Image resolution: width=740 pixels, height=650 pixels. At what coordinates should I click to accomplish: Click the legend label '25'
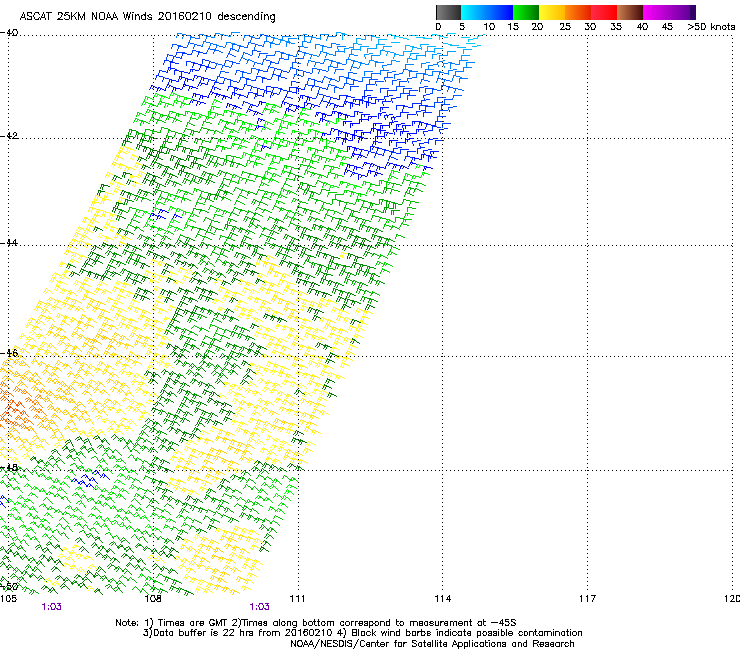[x=565, y=27]
